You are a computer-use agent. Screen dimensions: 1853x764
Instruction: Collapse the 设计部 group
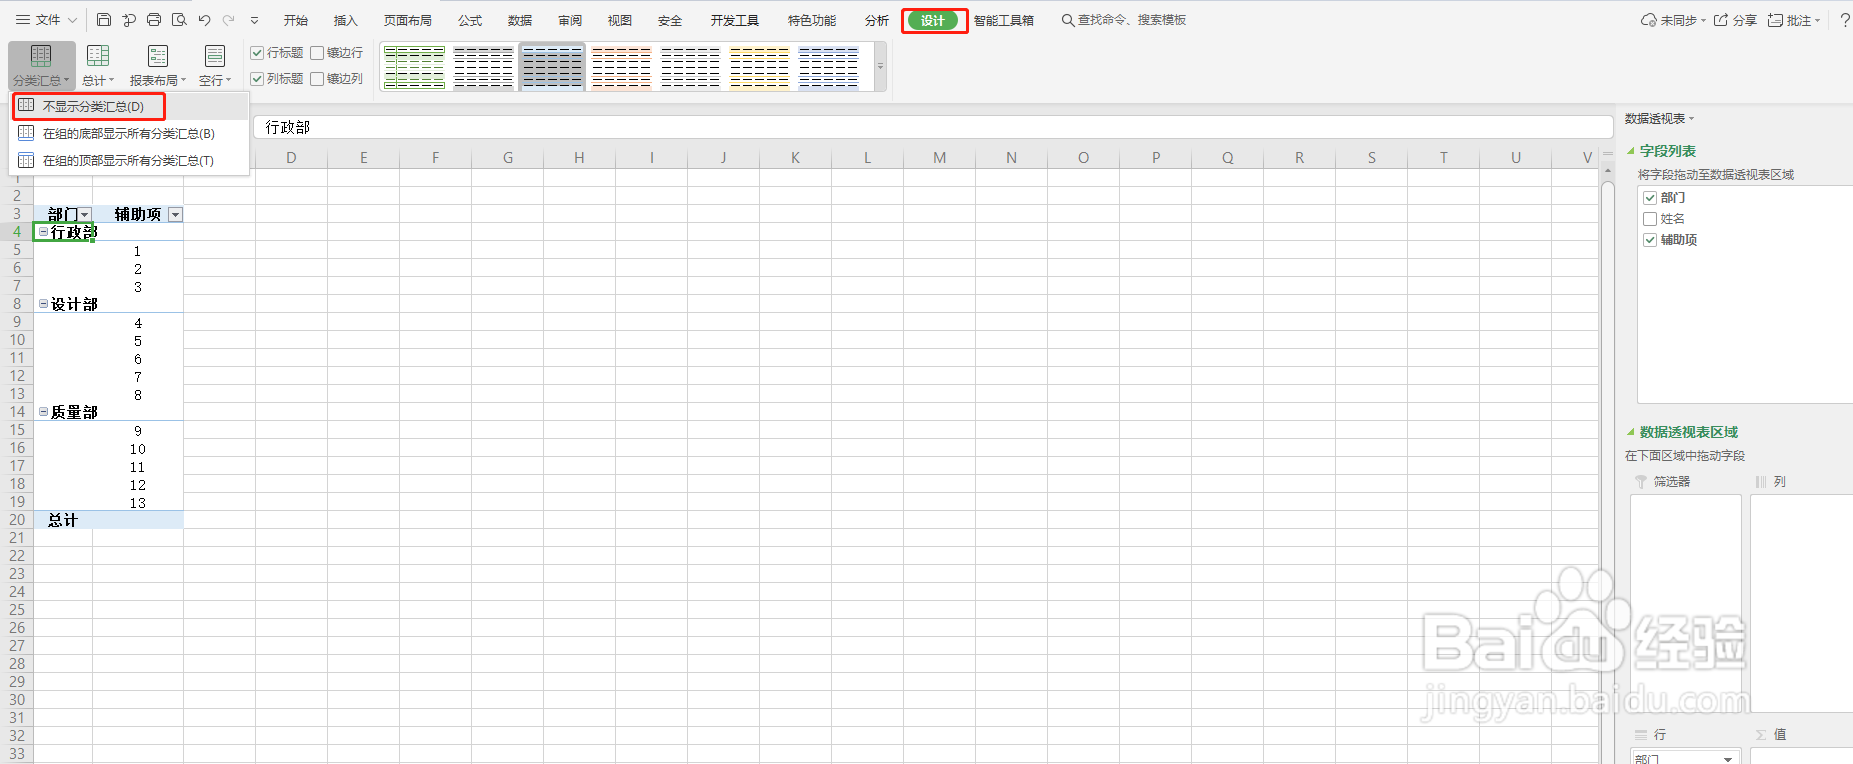pos(43,304)
